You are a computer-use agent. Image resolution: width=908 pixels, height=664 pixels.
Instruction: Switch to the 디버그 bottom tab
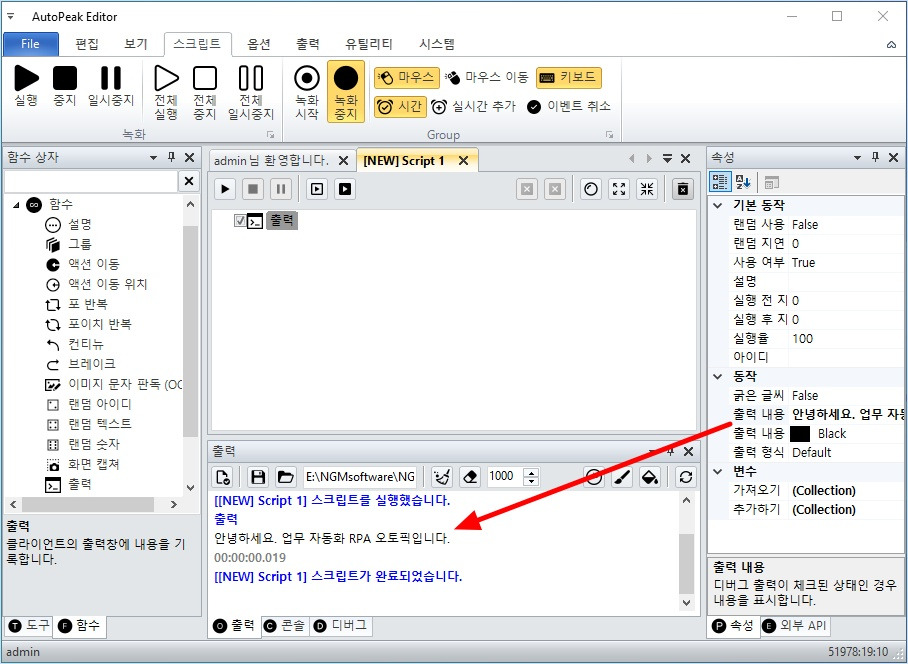tap(340, 626)
